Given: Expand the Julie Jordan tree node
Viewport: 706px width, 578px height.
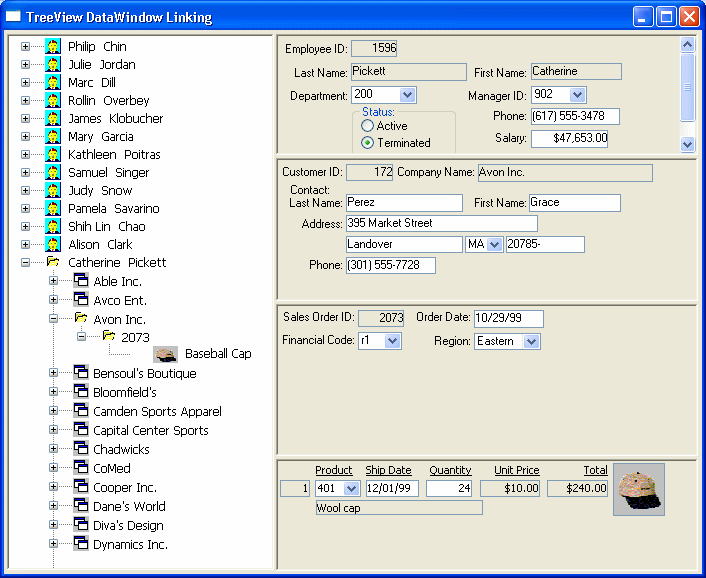Looking at the screenshot, I should point(25,65).
